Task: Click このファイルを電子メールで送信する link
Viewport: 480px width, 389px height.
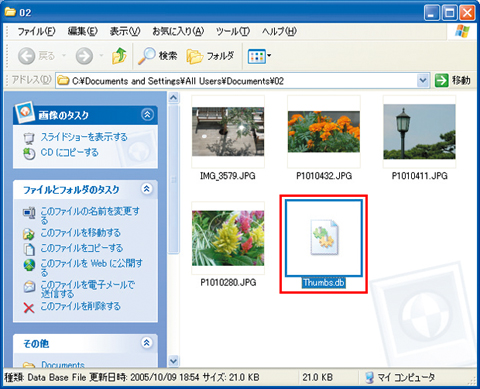Action: click(88, 289)
